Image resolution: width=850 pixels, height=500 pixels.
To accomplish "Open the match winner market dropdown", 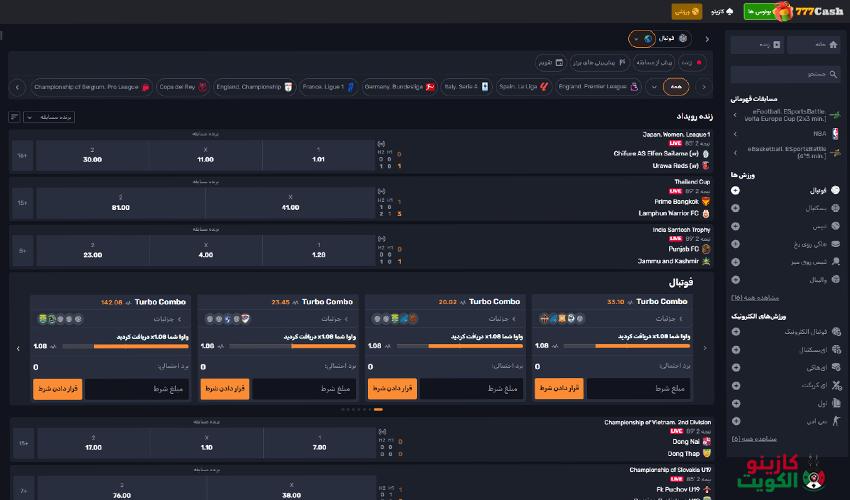I will pos(49,117).
